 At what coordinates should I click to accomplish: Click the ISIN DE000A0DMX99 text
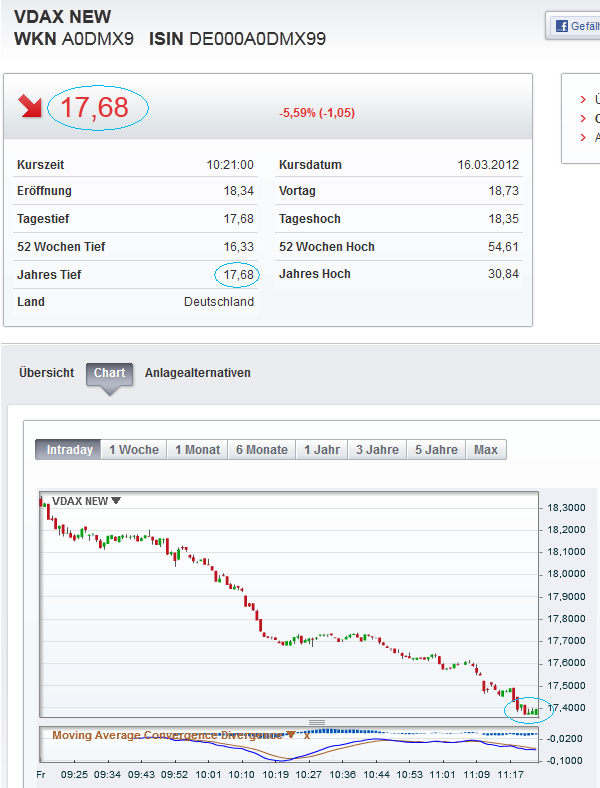pos(238,39)
